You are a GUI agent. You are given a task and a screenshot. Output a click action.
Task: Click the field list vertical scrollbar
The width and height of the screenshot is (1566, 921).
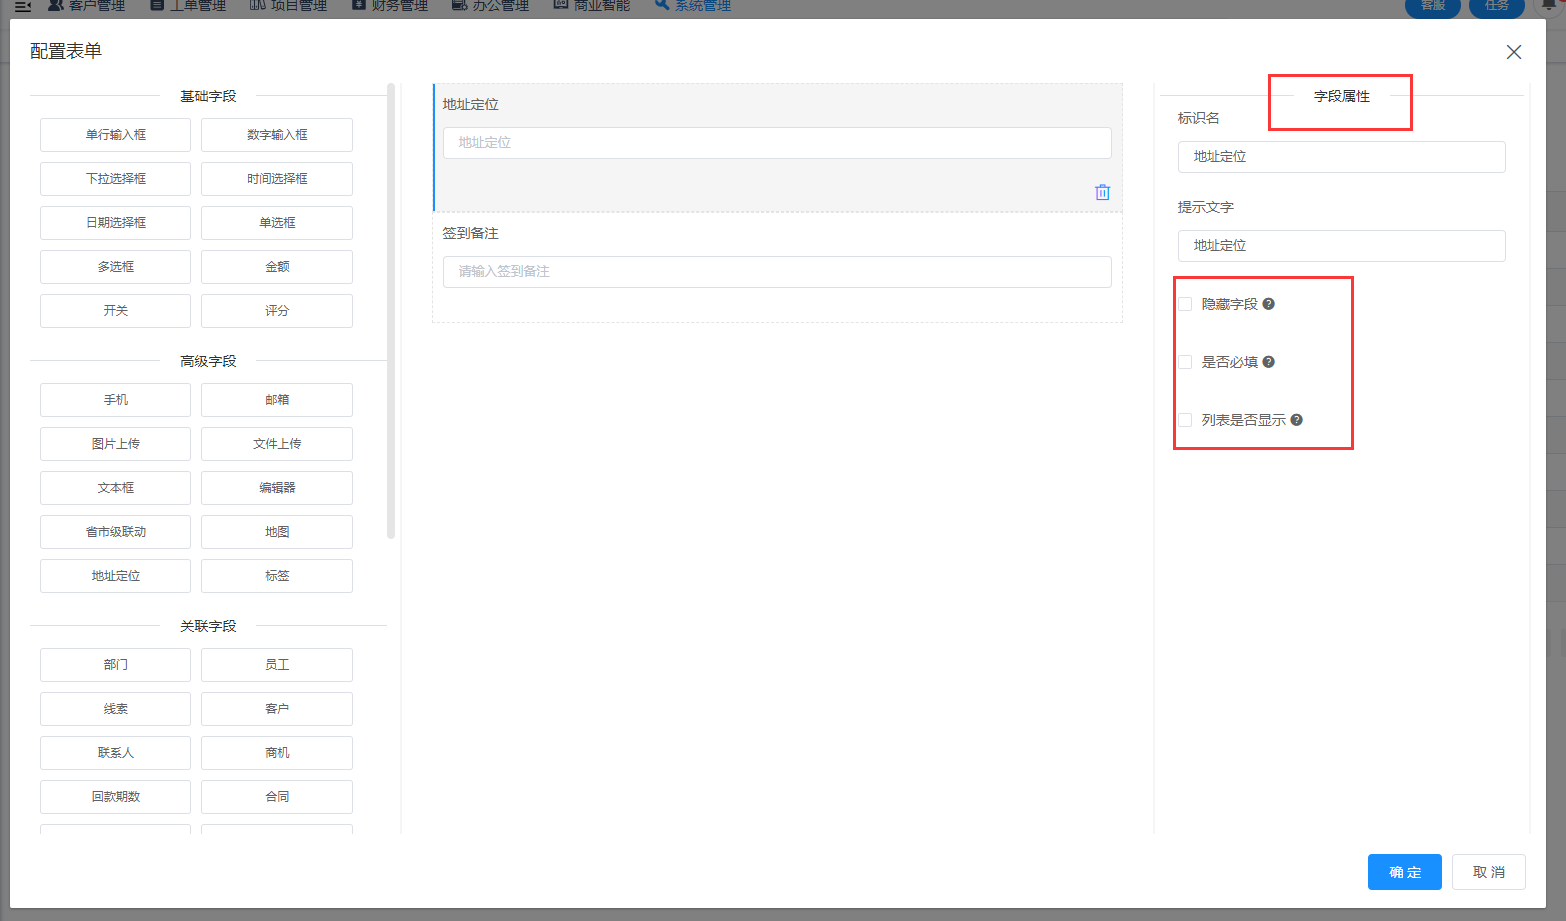click(391, 310)
